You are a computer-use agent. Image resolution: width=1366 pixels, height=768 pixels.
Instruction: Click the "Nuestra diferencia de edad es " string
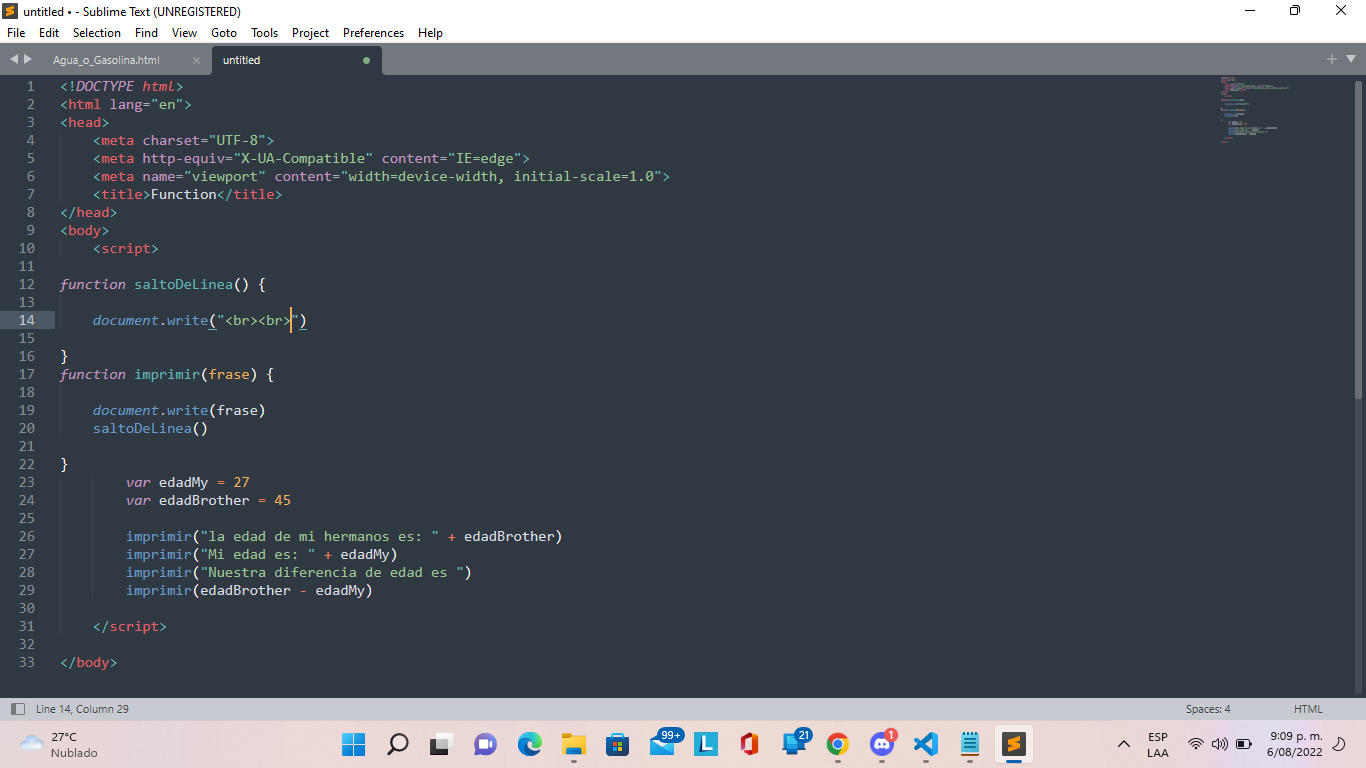[332, 572]
